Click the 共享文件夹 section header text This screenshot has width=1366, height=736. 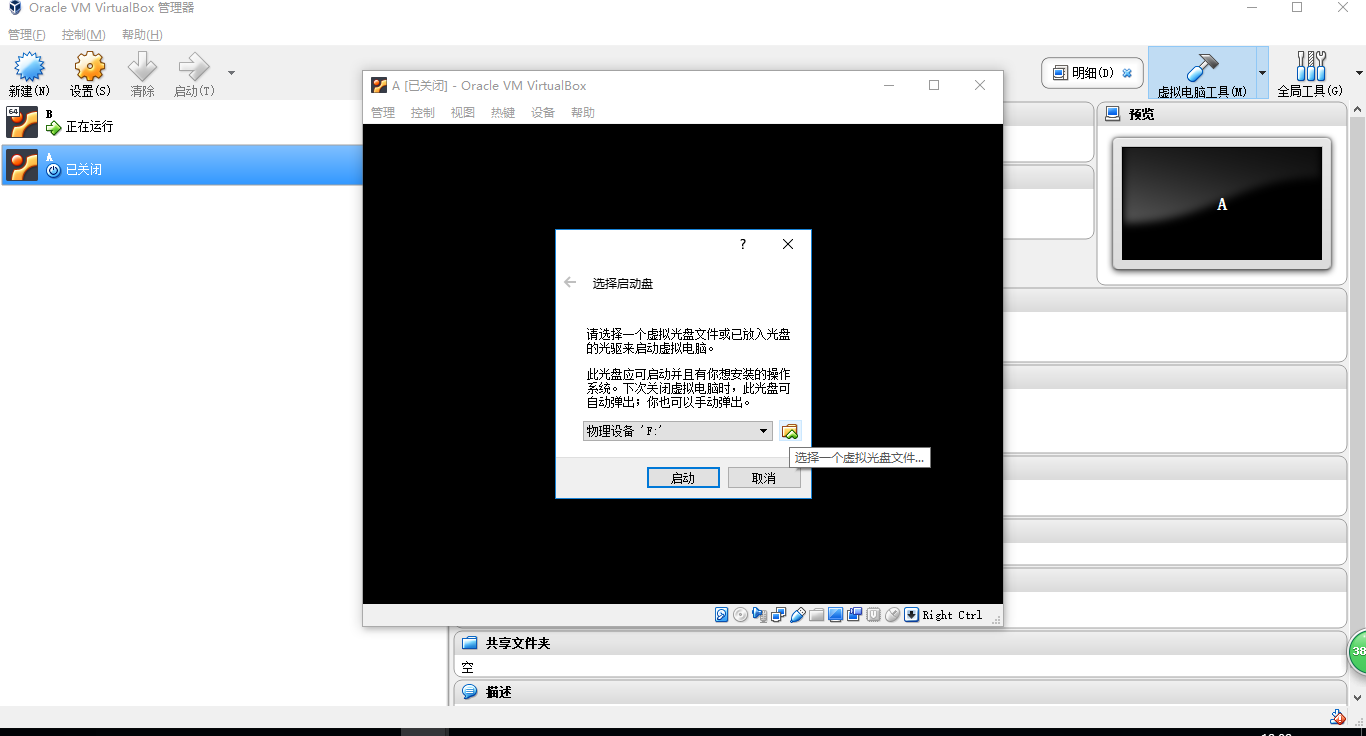coord(518,643)
